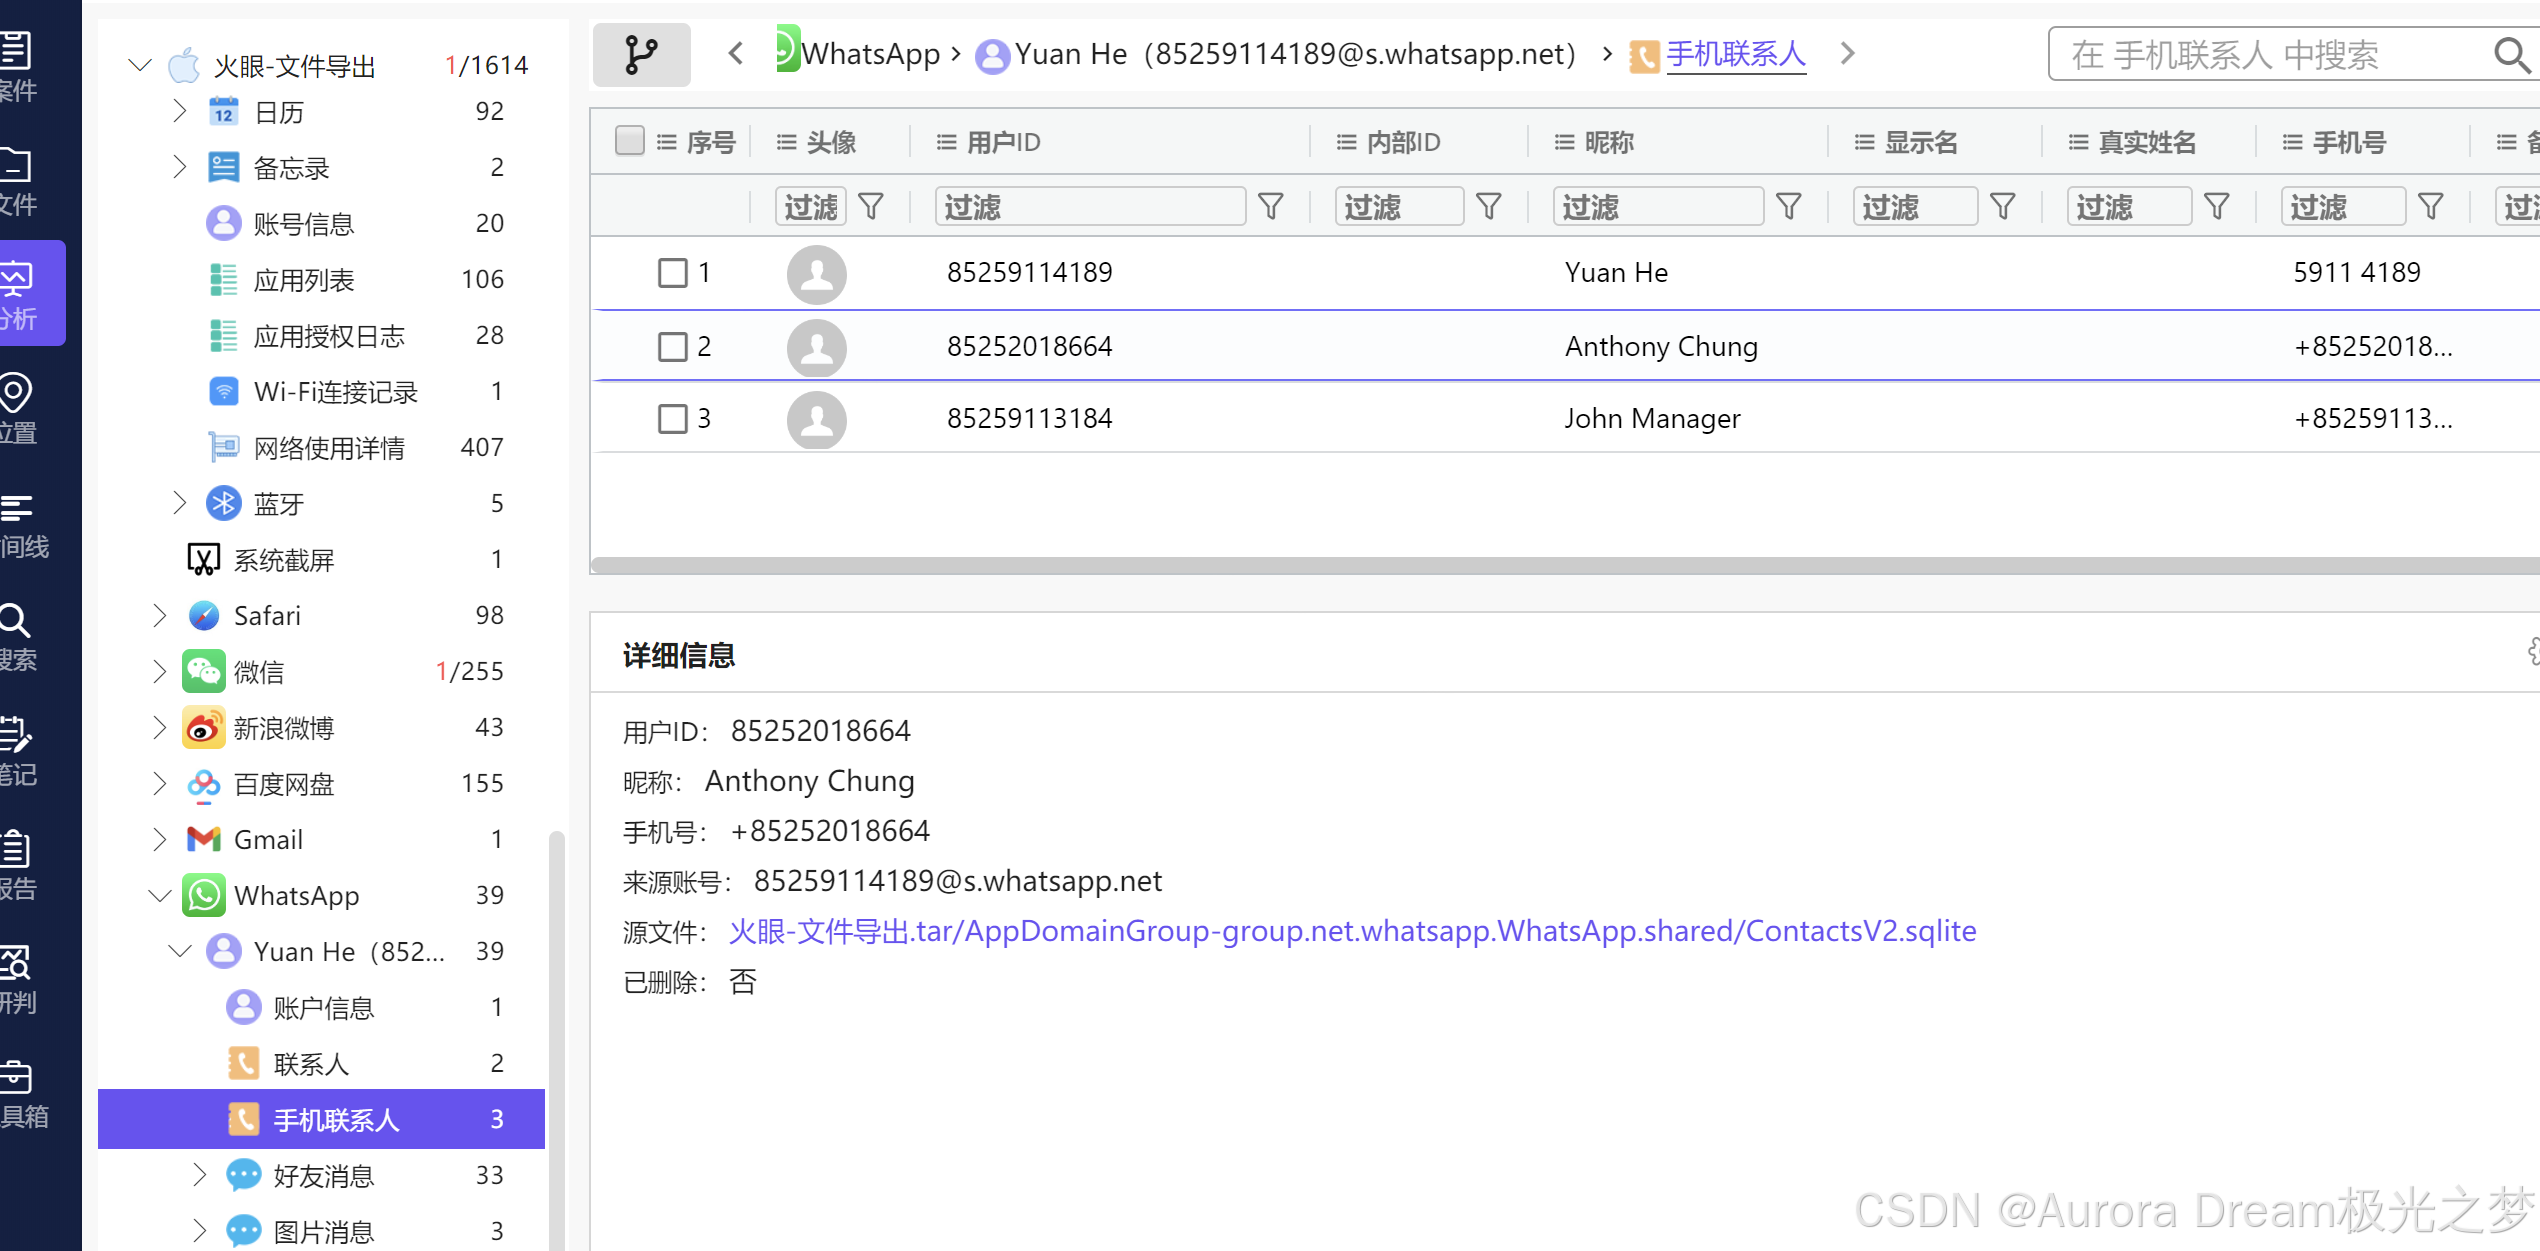
Task: Click the WhatsApp icon in the tree
Action: [204, 895]
